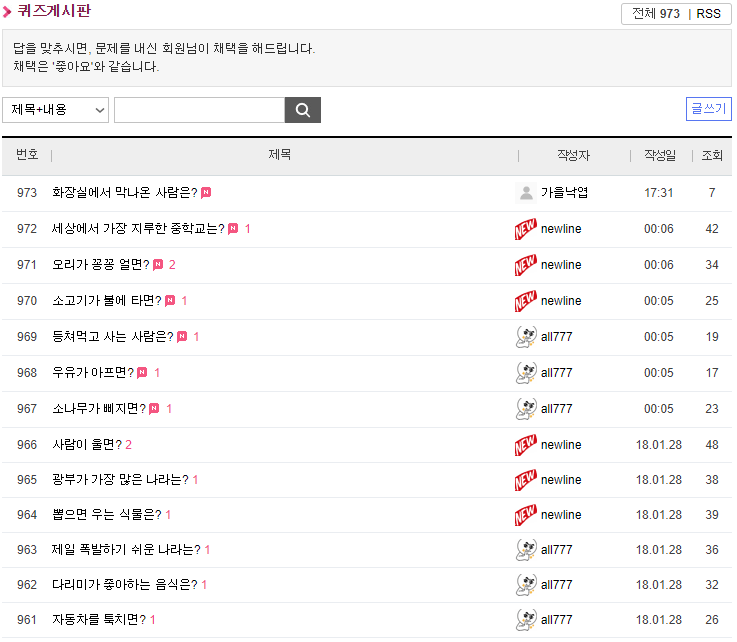Click the new-post badge beside 우유가 아프면?

pos(142,373)
